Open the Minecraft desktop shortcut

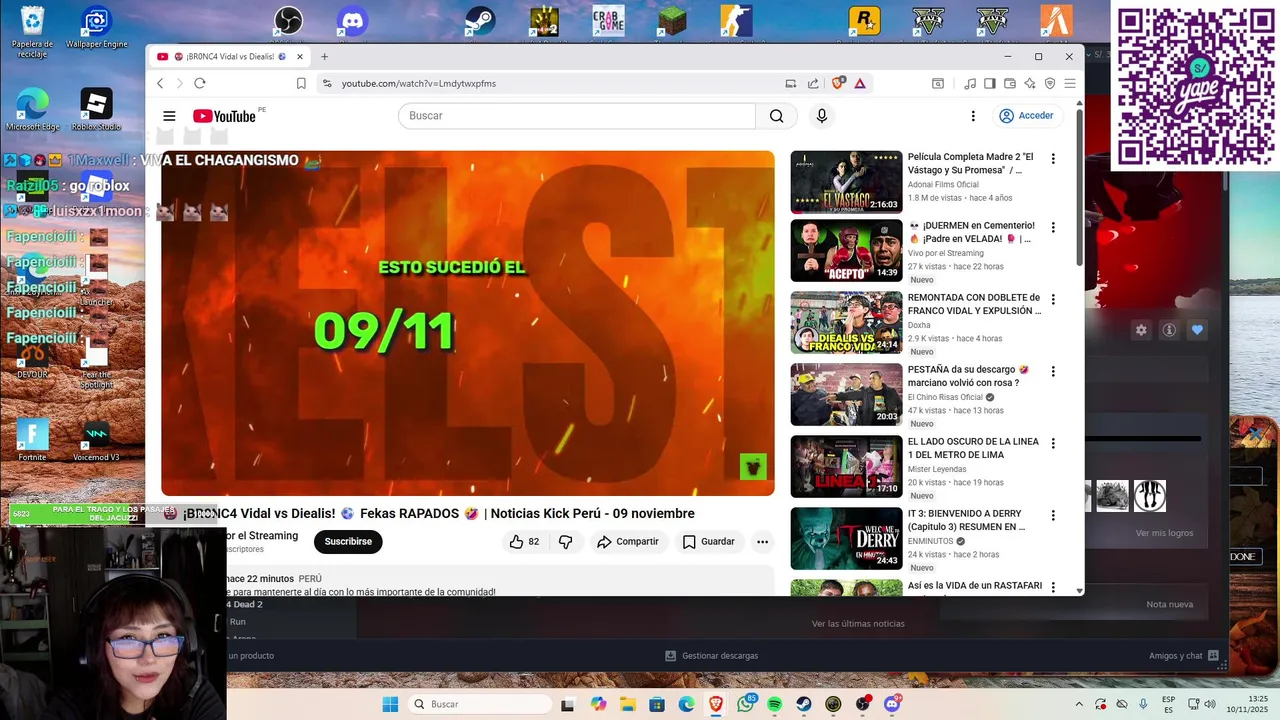coord(672,21)
